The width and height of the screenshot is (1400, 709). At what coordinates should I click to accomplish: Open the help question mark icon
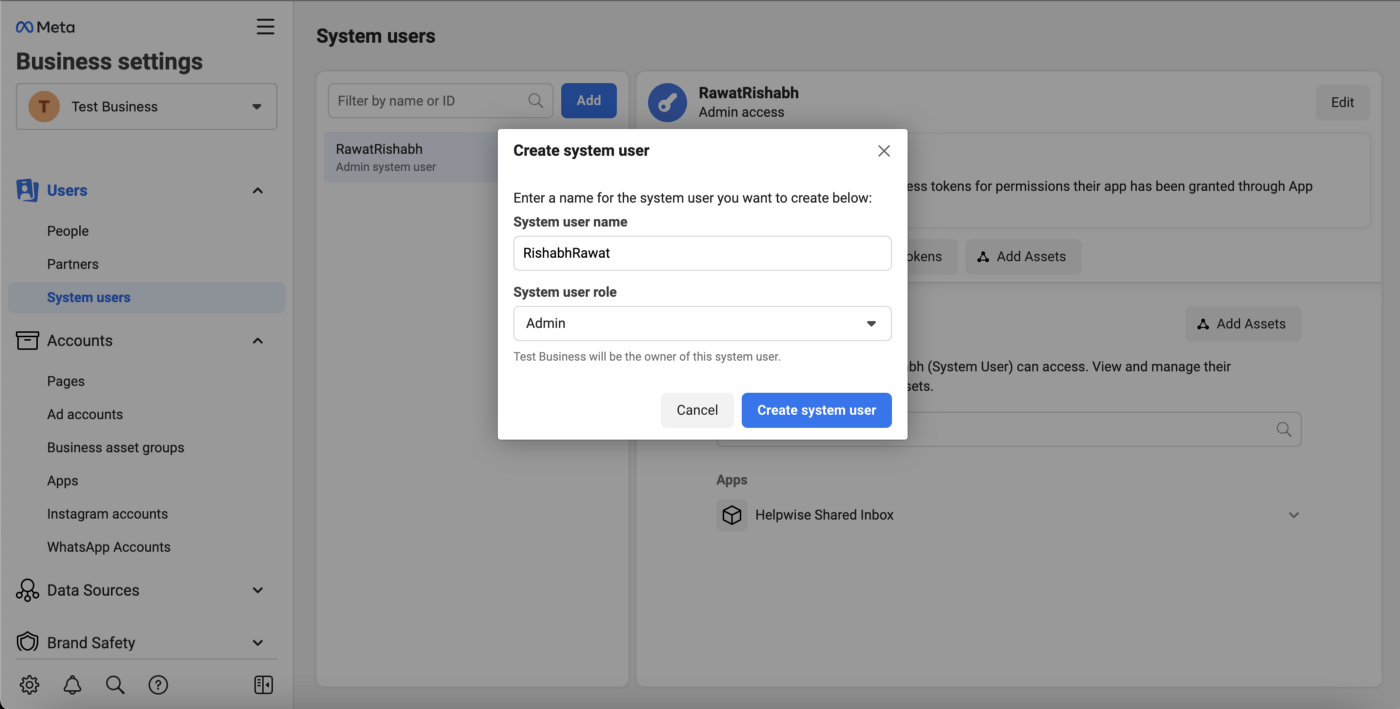158,685
